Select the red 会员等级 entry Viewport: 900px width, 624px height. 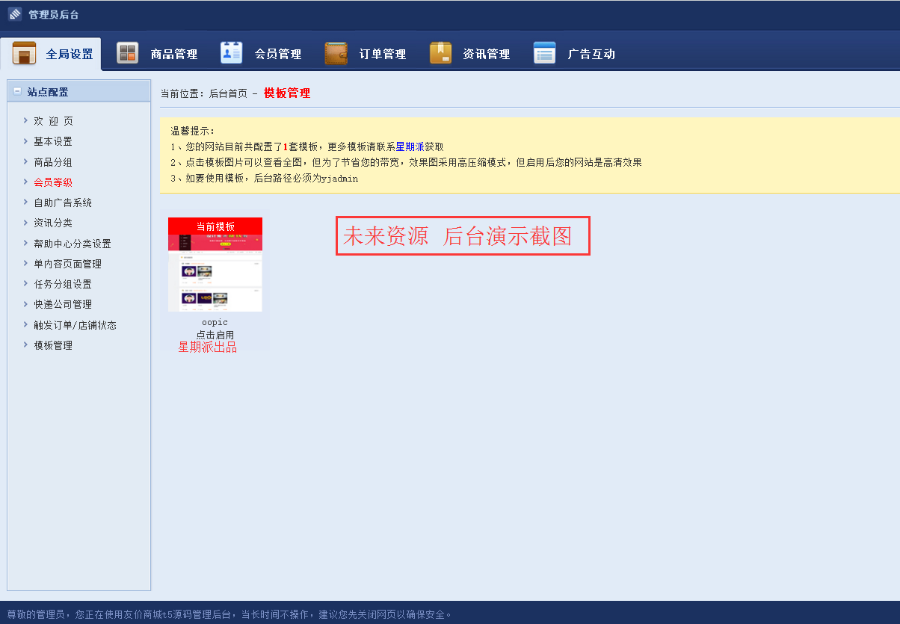tap(53, 182)
